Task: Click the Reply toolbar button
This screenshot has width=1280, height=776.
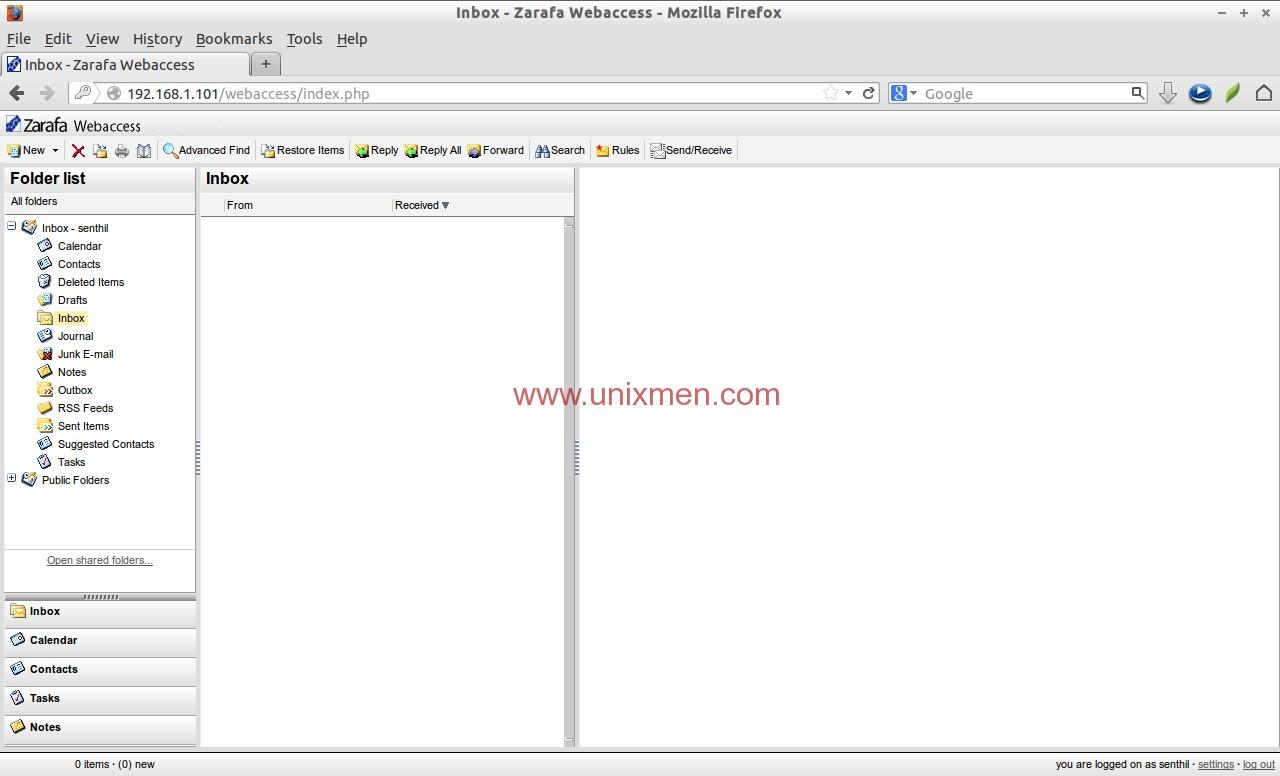Action: point(376,151)
